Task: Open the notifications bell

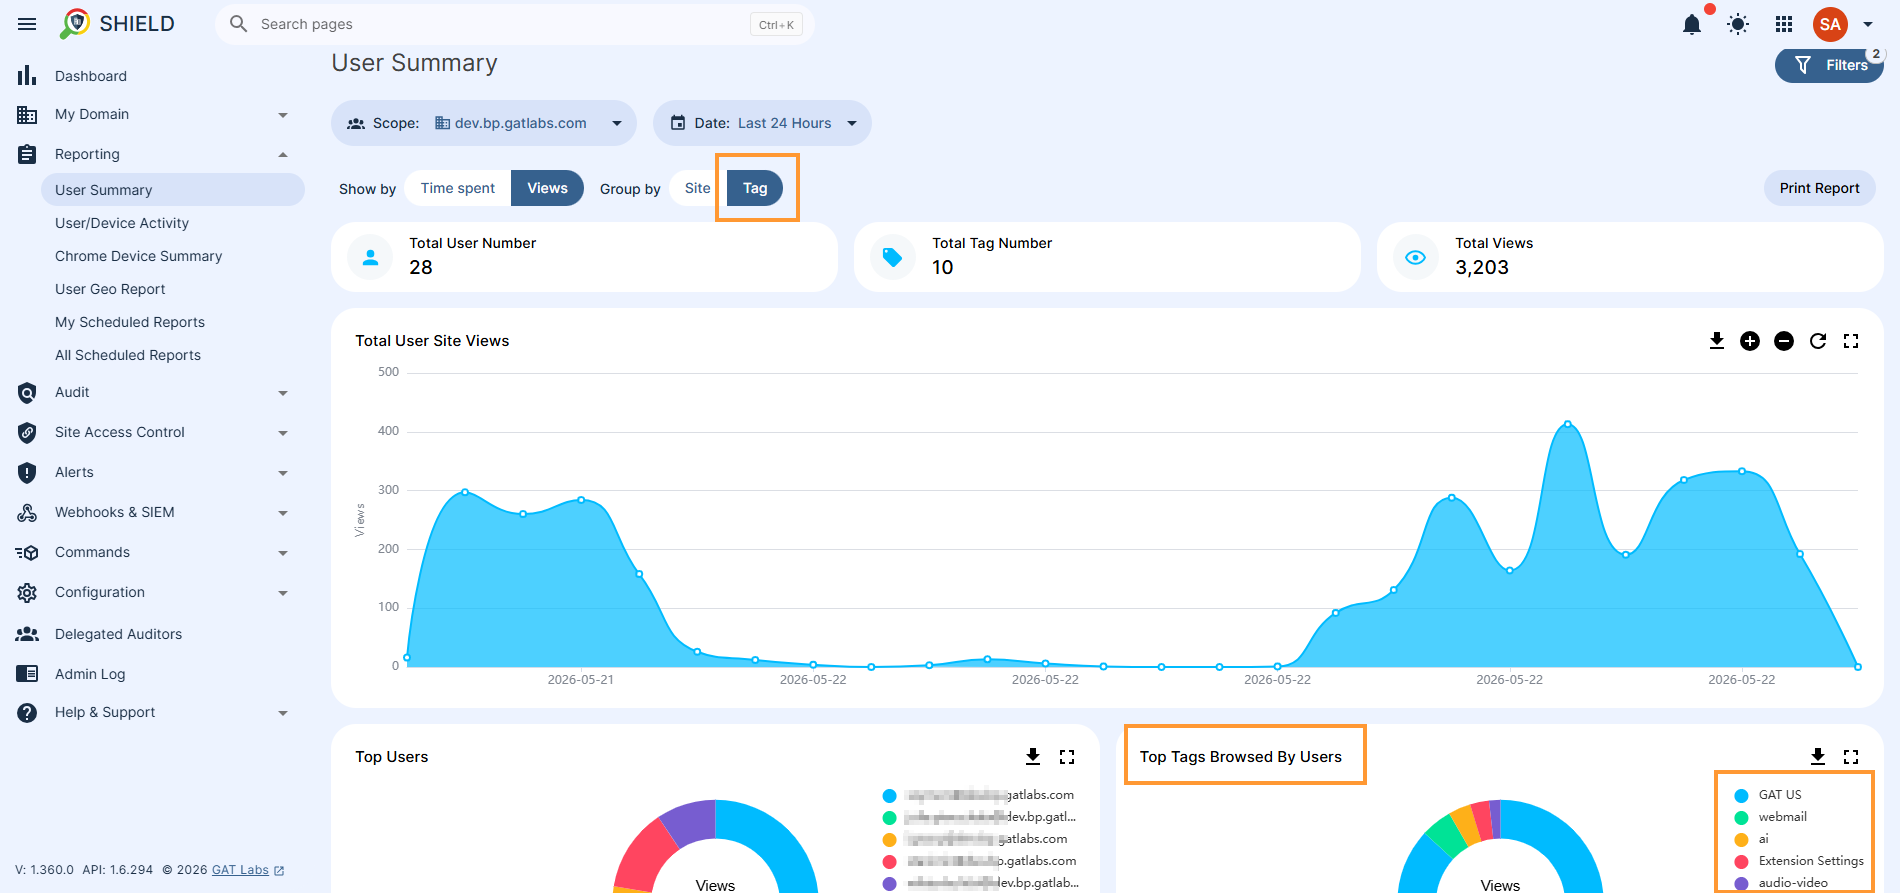Action: (x=1692, y=24)
